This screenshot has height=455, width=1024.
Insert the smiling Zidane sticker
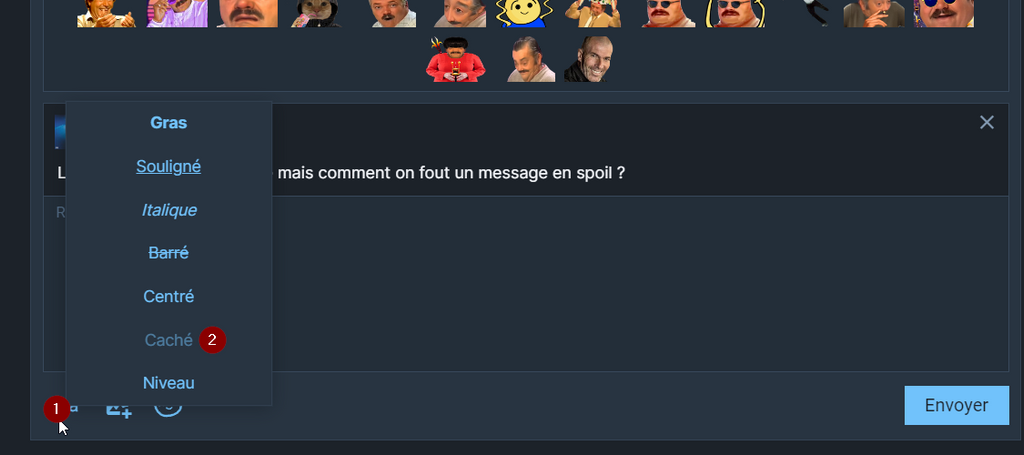pyautogui.click(x=588, y=59)
